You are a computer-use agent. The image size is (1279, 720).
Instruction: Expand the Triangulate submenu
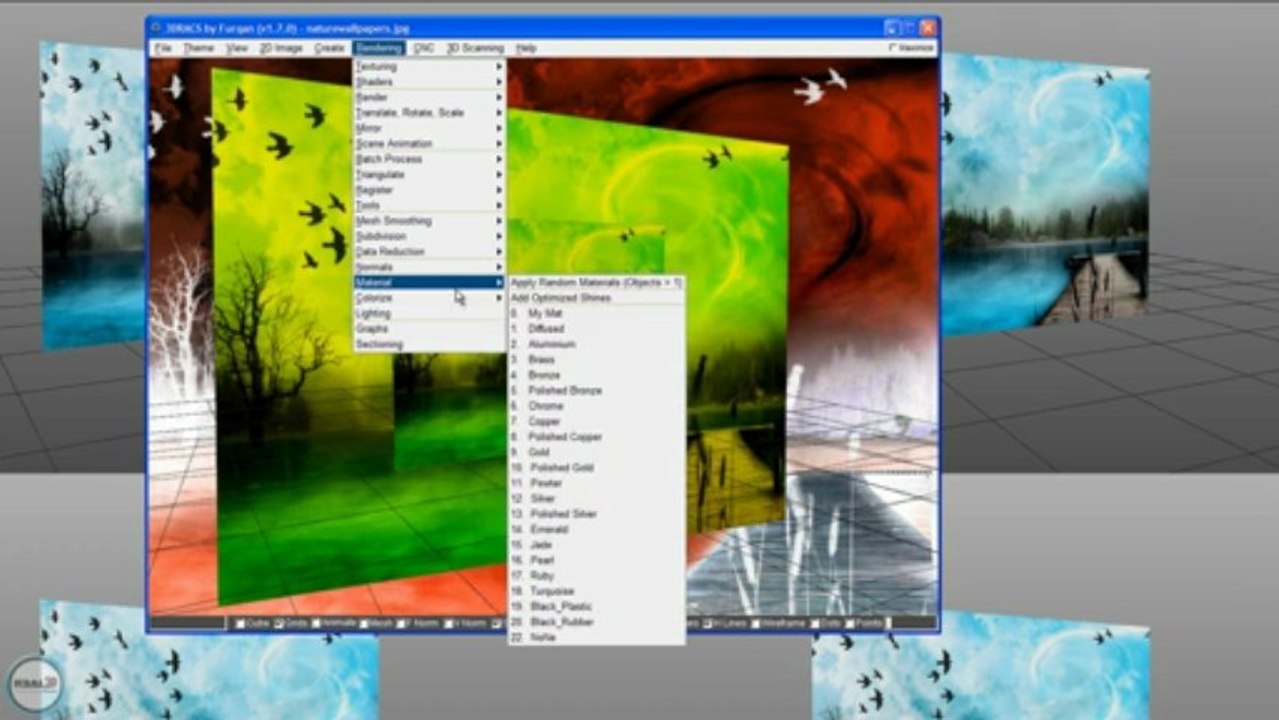tap(429, 174)
